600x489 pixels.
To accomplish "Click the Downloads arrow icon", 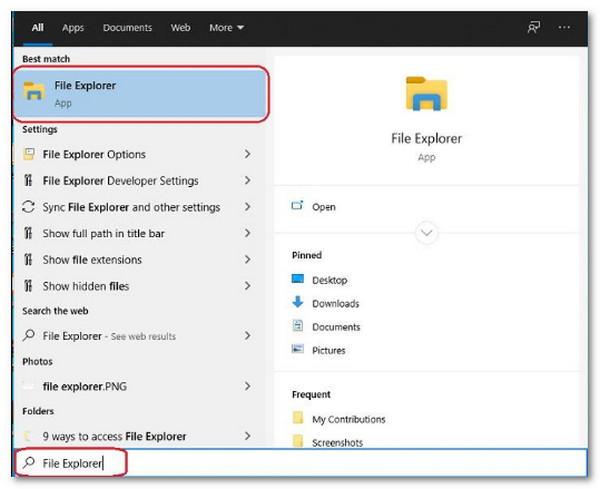I will [x=298, y=302].
